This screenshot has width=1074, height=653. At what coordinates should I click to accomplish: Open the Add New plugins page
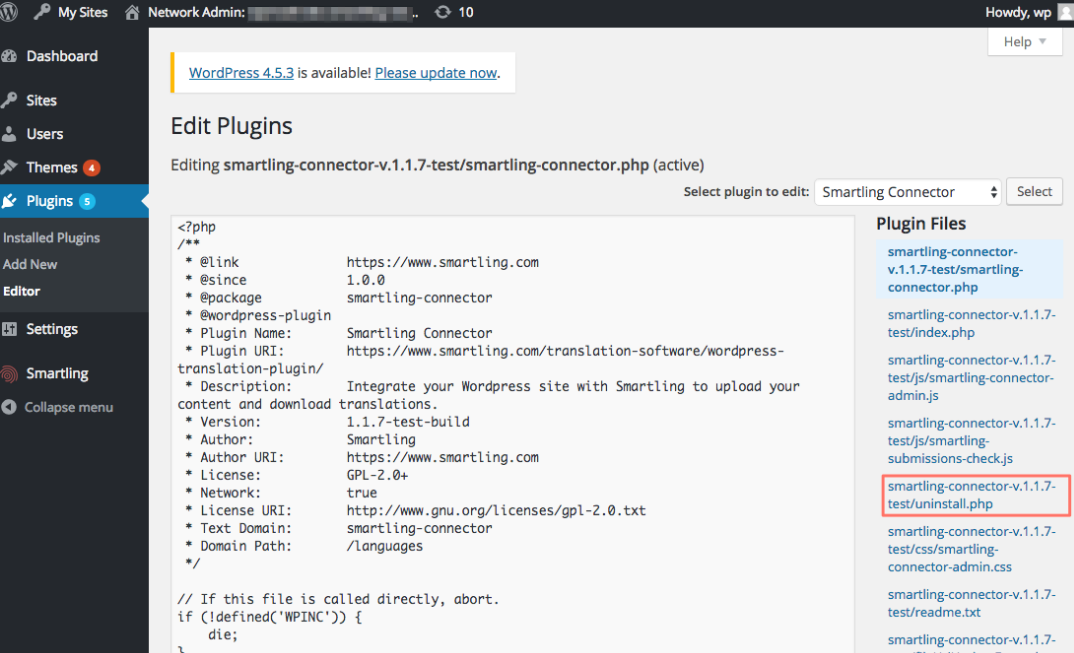[30, 264]
